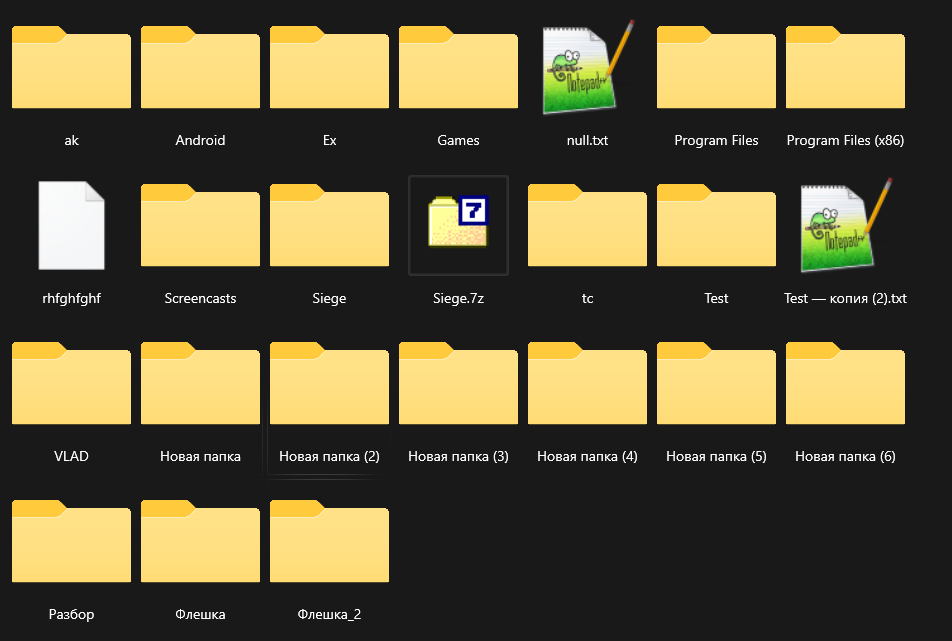Click the "Screencasts" name label

[x=200, y=299]
